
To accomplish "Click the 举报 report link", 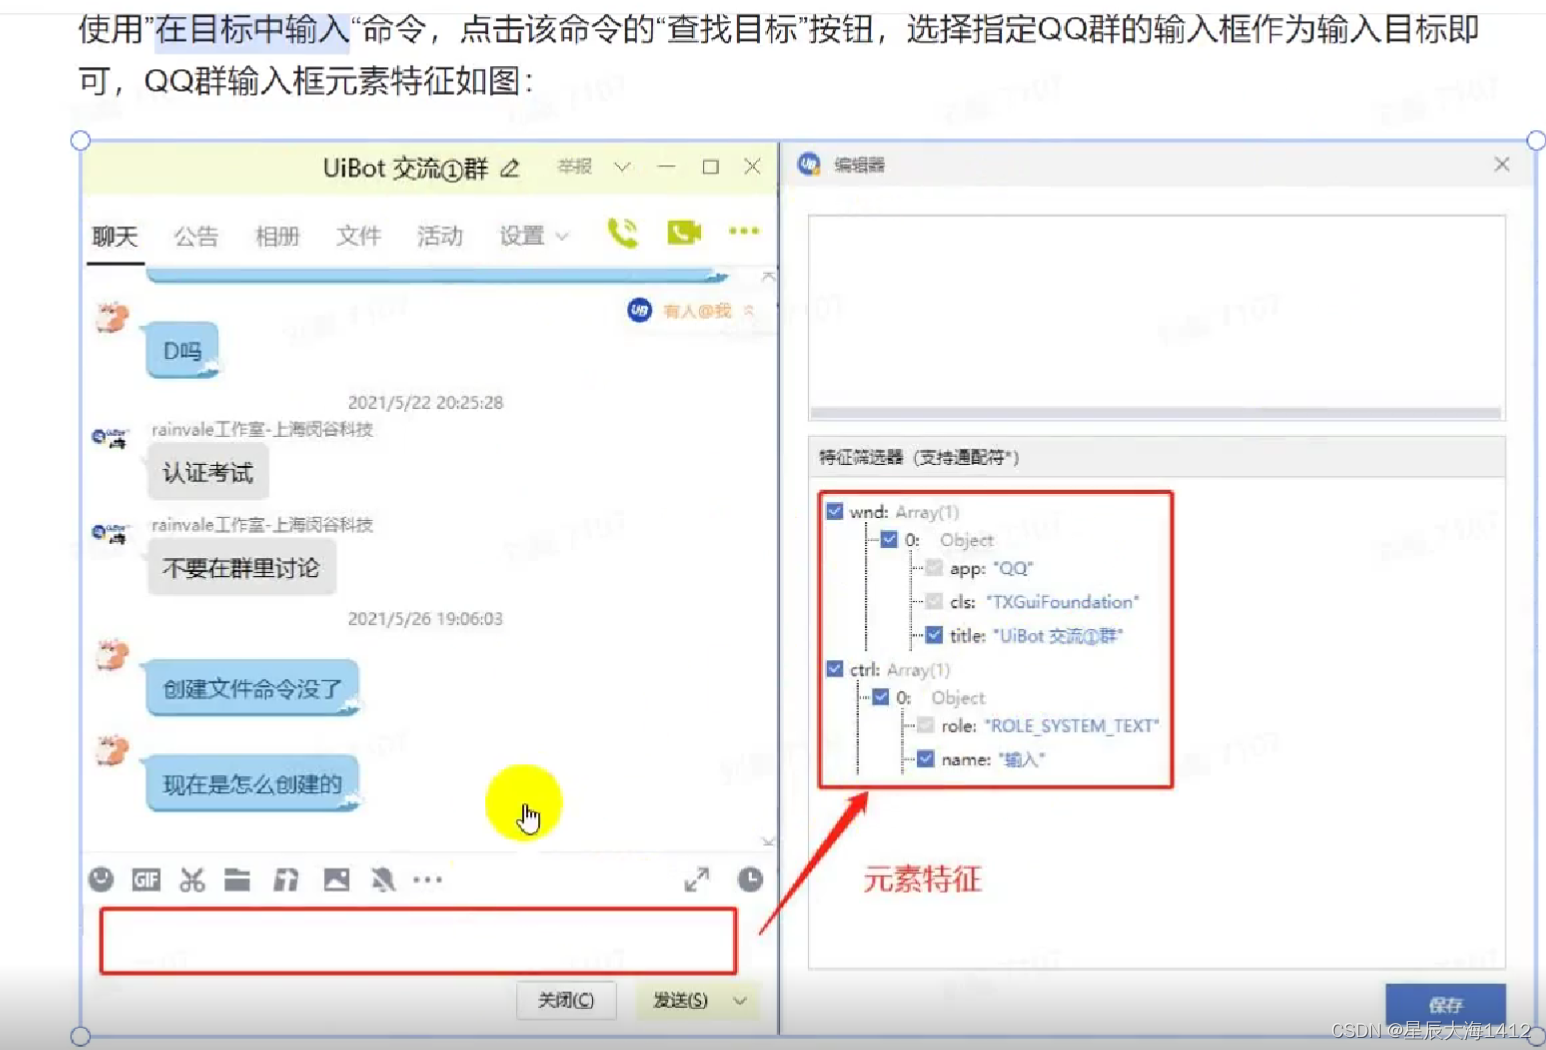I will 575,166.
